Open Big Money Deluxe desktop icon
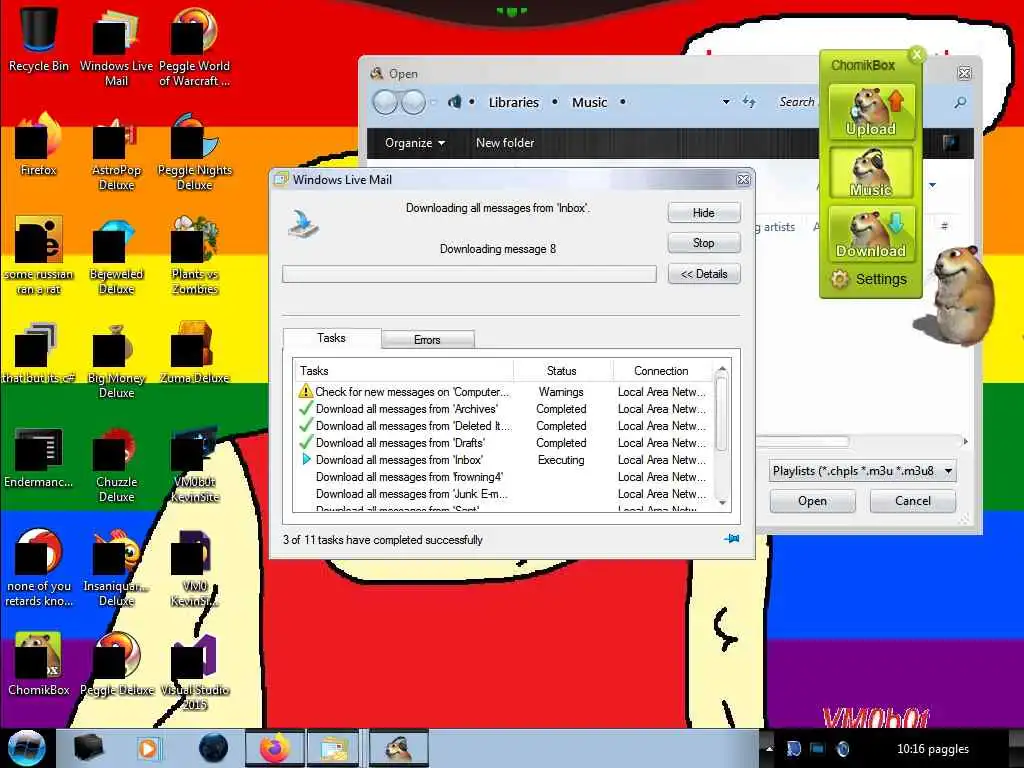 (116, 360)
